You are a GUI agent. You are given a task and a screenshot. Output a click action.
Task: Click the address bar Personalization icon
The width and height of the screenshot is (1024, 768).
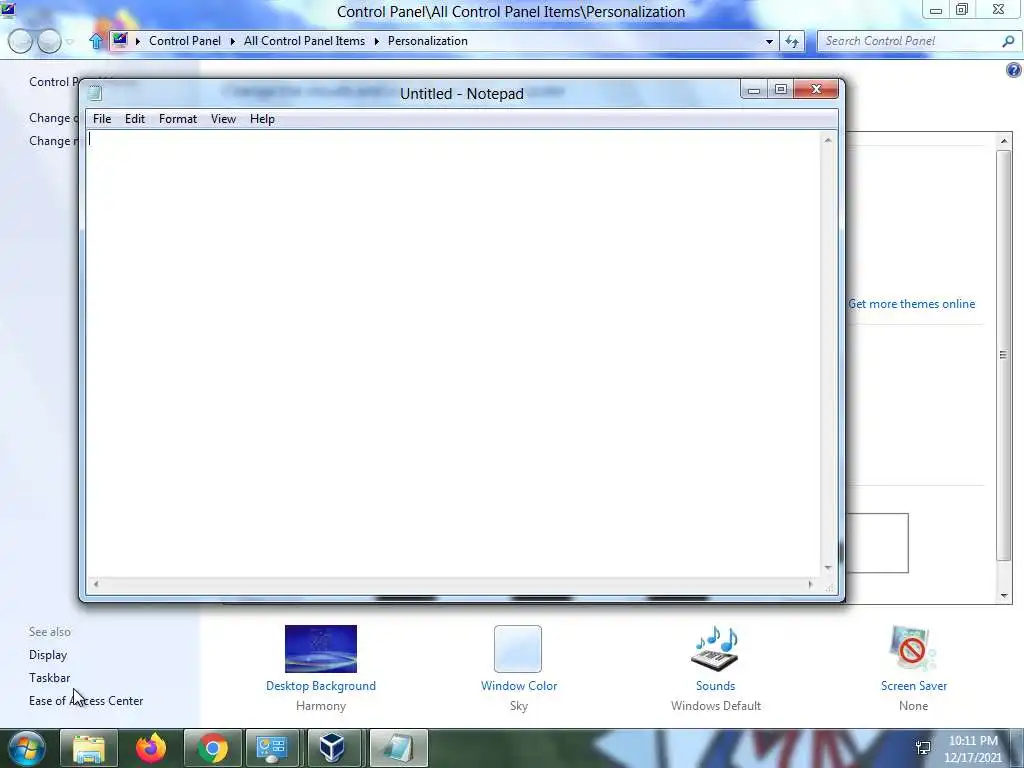click(120, 40)
